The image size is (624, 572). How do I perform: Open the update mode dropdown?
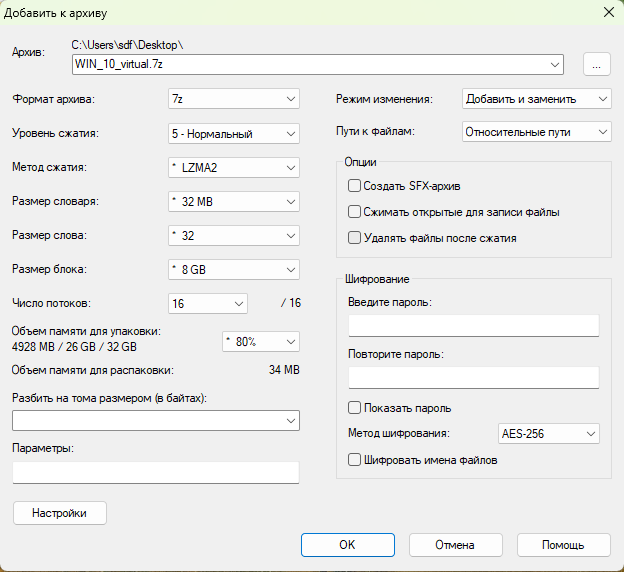click(x=536, y=99)
